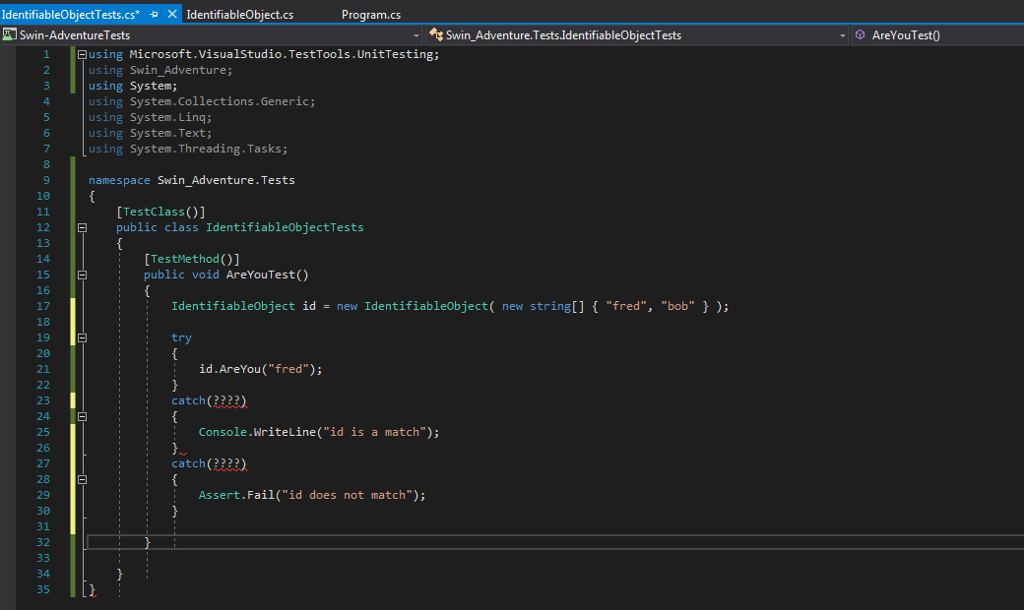Click the class icon beside Swin_Adventure.Tests.IdentifiableObjectTests
Image resolution: width=1024 pixels, height=610 pixels.
[x=435, y=35]
